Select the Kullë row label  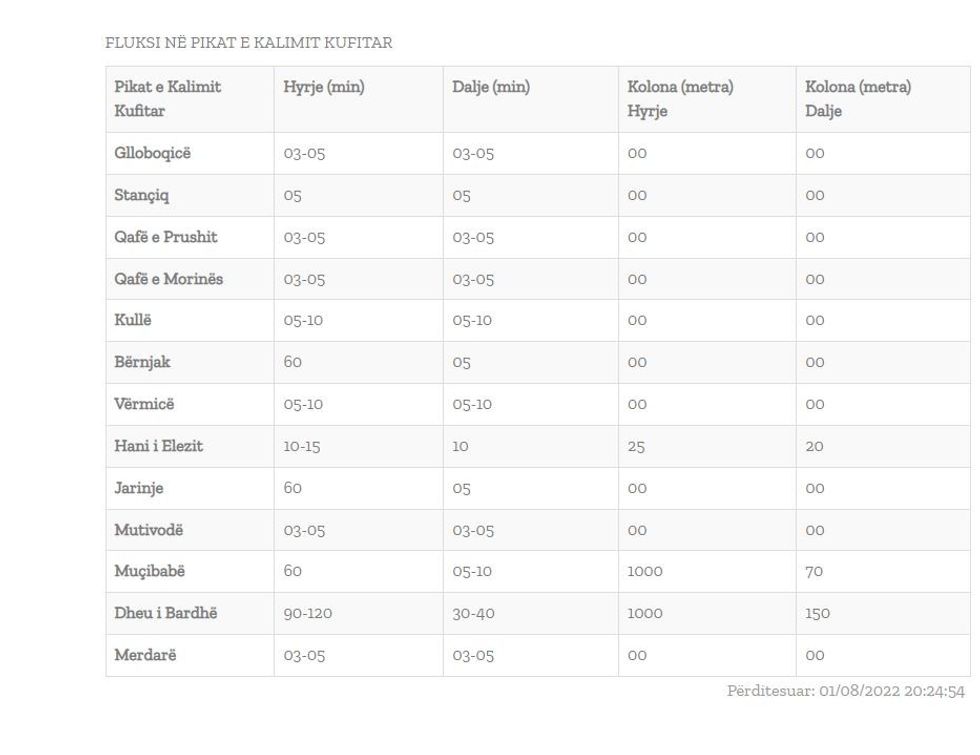(133, 320)
